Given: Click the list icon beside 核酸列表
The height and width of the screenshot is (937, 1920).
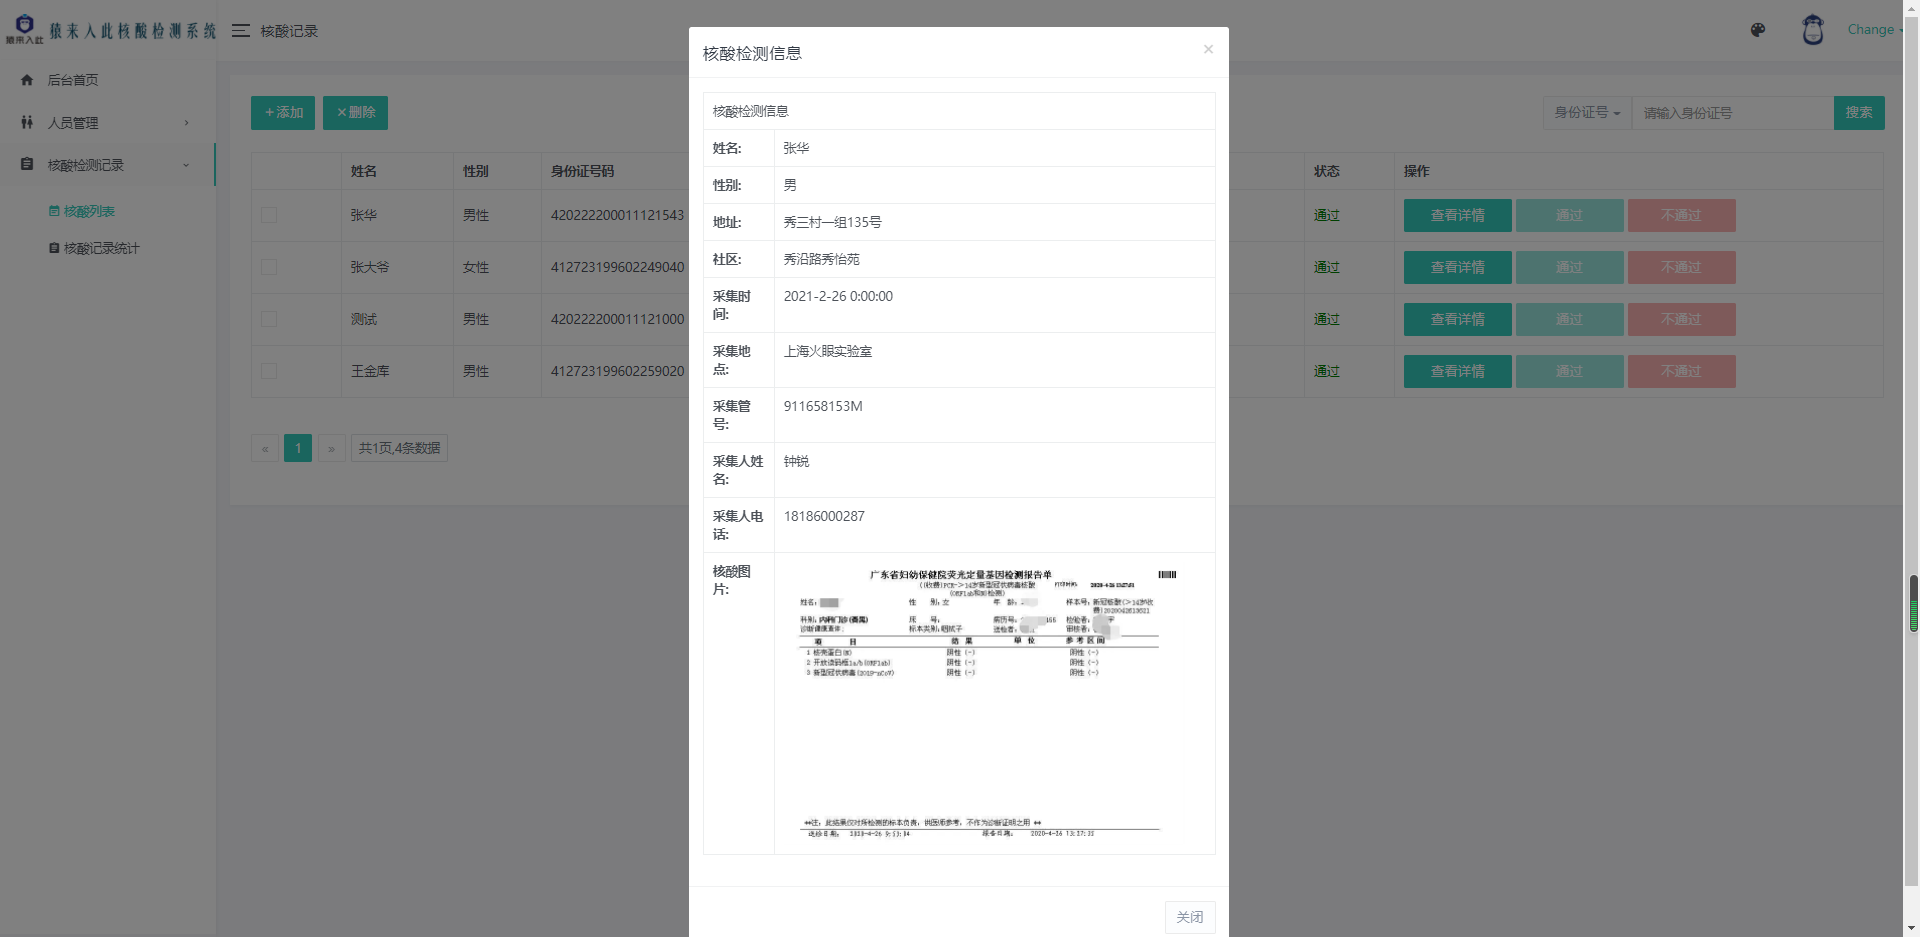Looking at the screenshot, I should point(54,211).
